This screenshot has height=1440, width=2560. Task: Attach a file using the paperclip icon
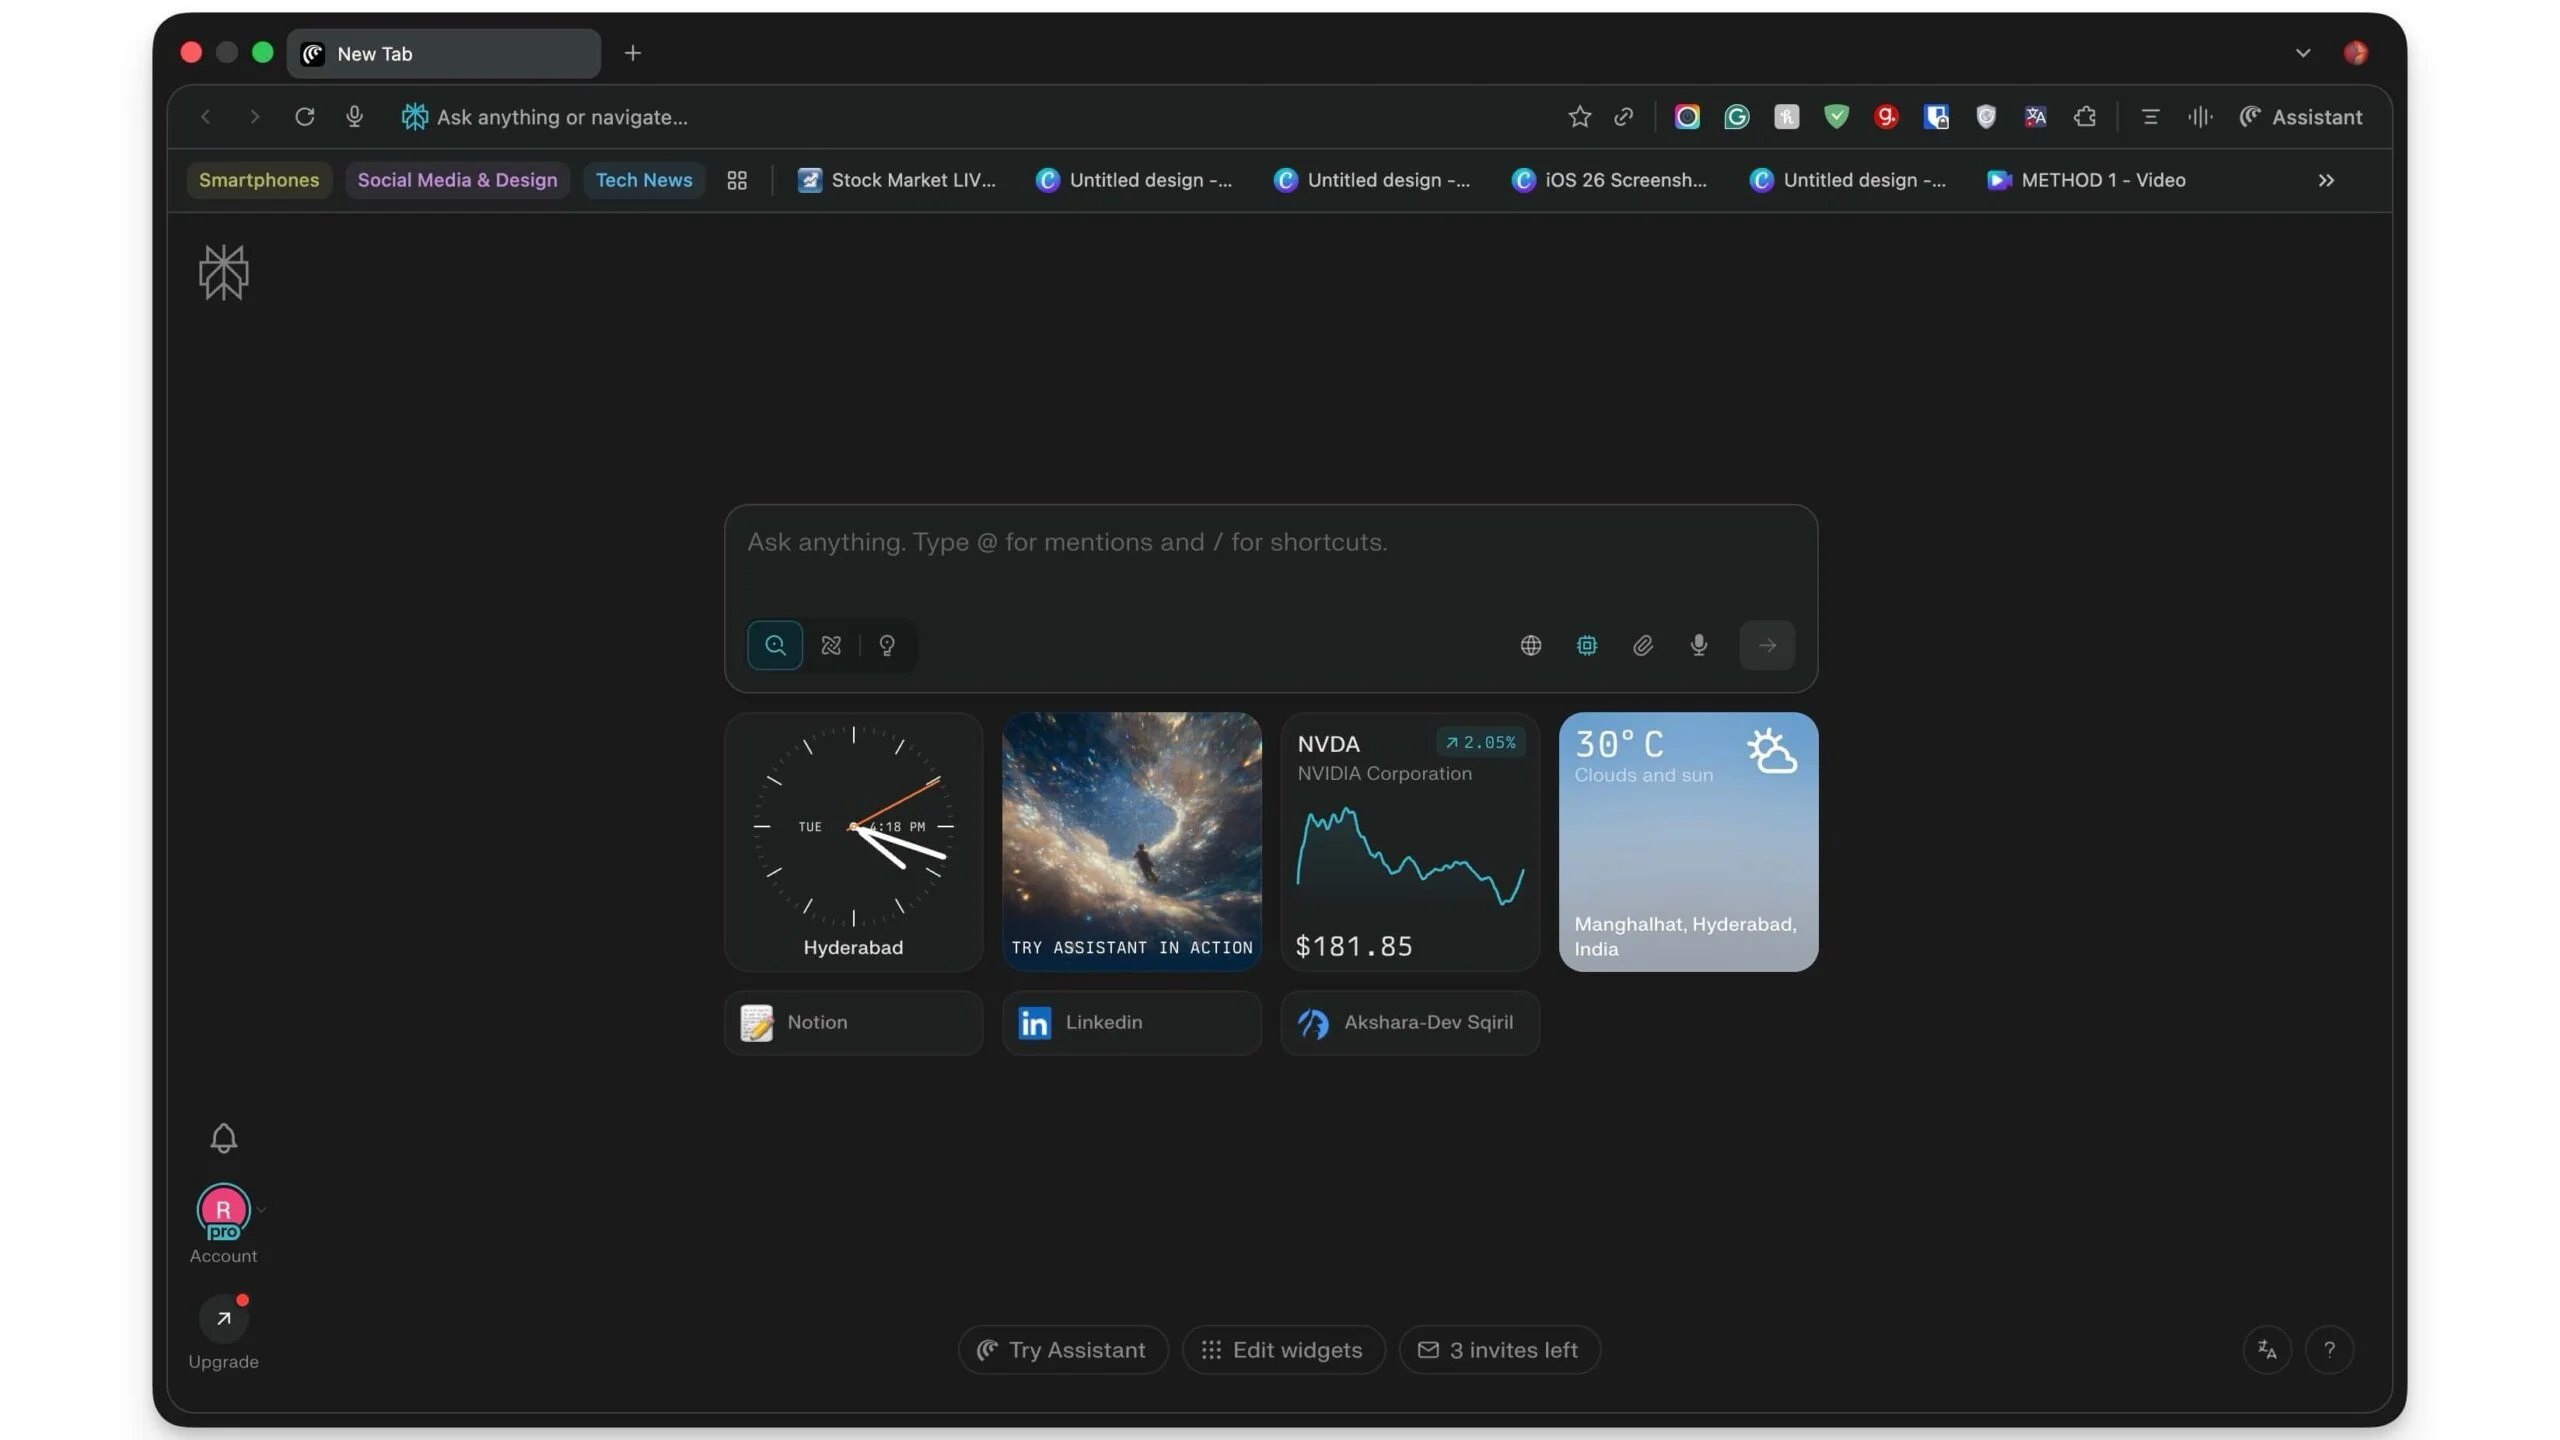[1643, 645]
